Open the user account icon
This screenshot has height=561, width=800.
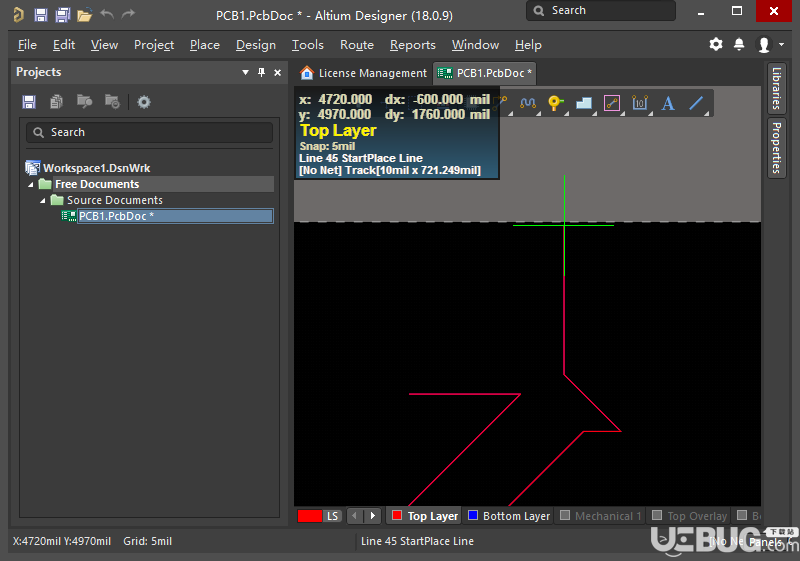click(x=764, y=45)
